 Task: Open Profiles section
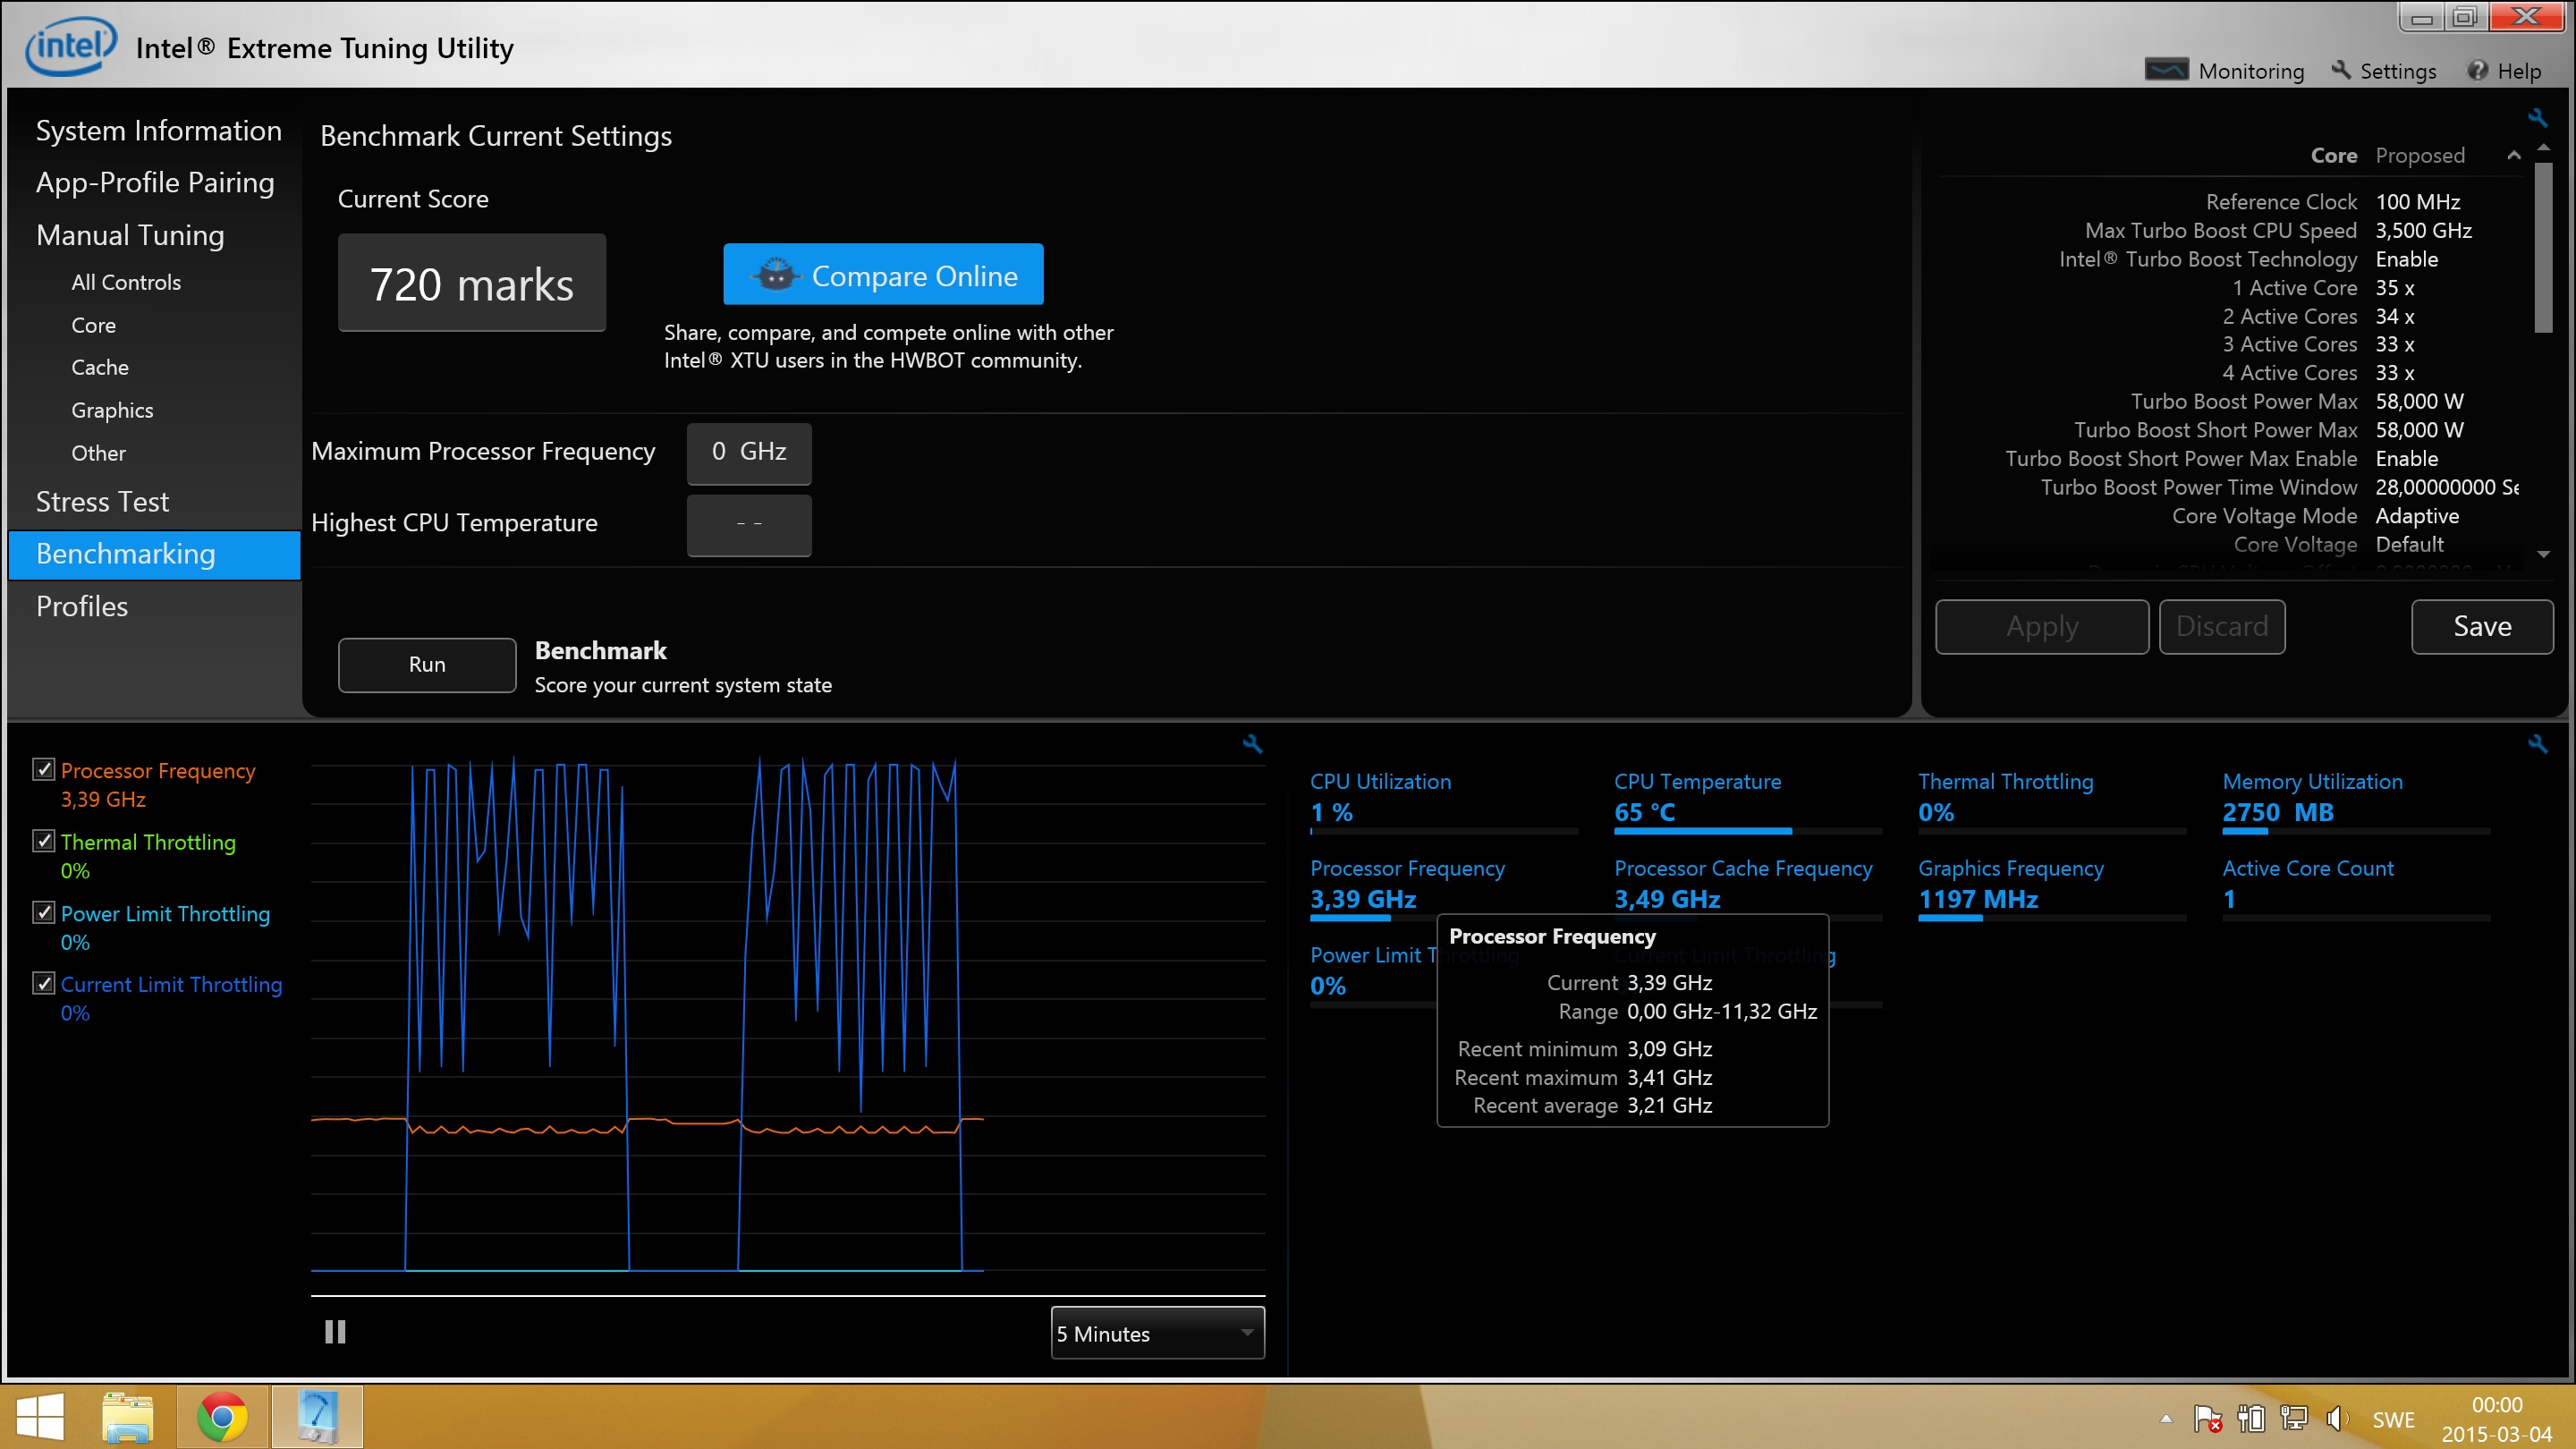pyautogui.click(x=82, y=606)
